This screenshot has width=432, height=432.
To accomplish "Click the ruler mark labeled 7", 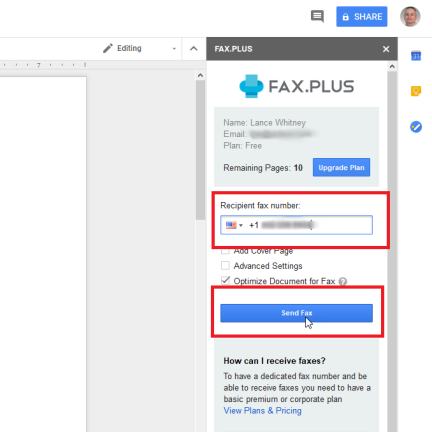I will (38, 65).
